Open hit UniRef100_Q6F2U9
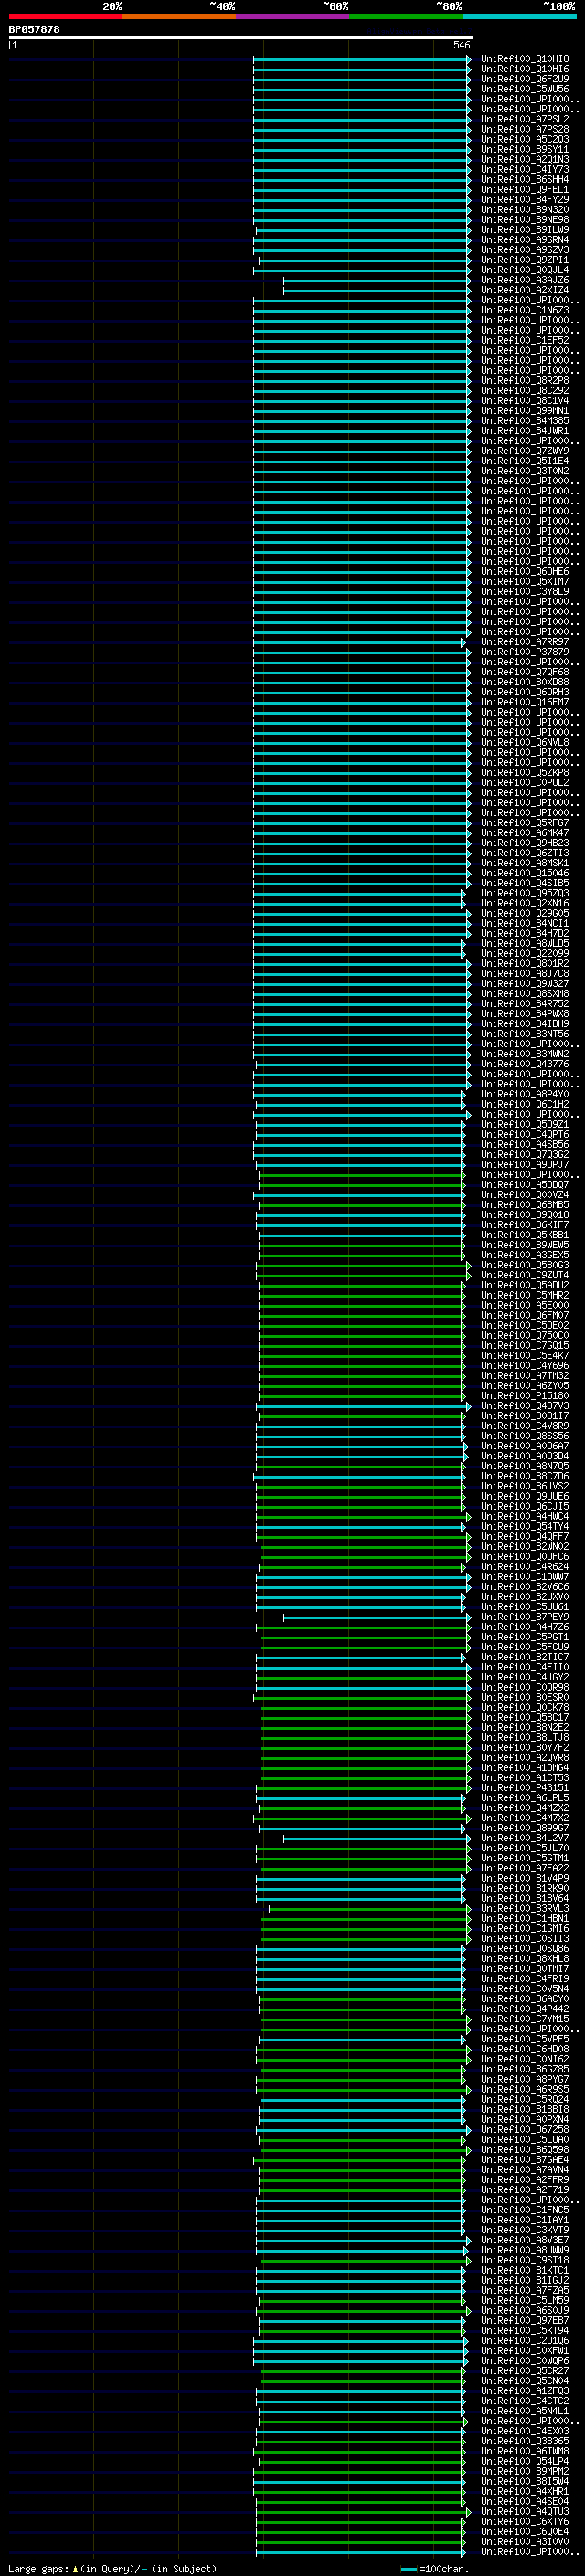 525,79
